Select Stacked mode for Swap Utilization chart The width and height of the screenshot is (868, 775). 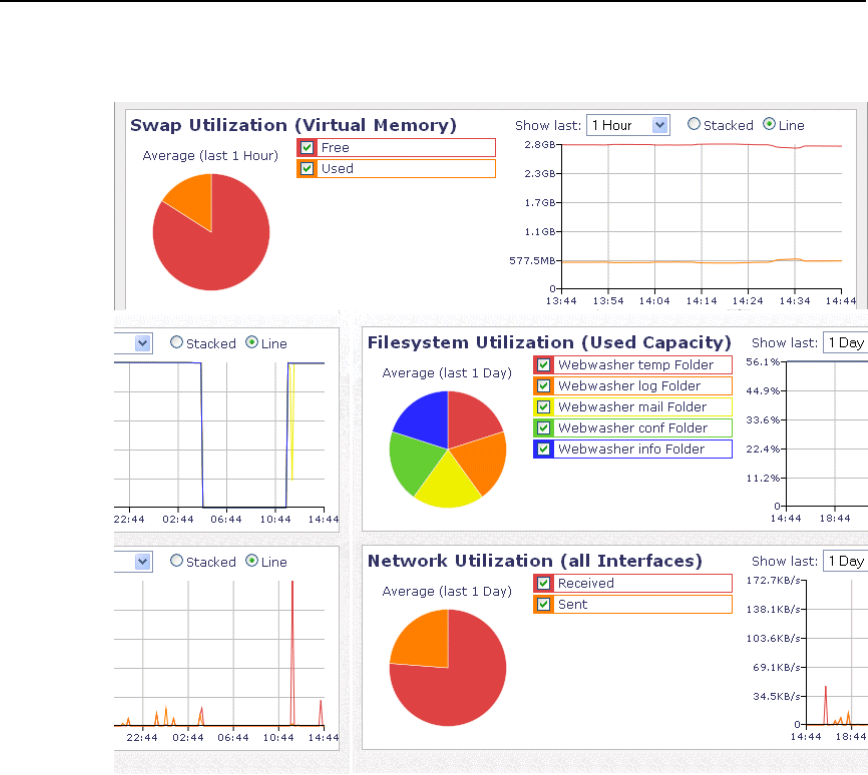click(x=694, y=125)
